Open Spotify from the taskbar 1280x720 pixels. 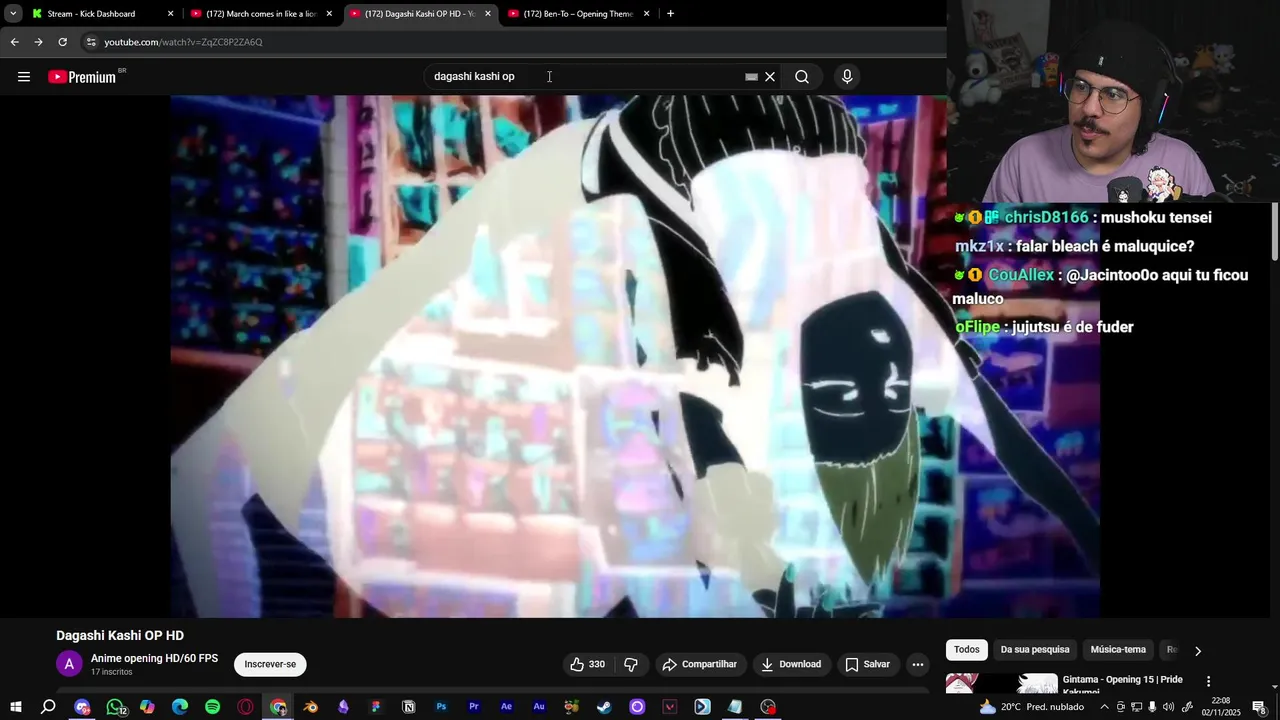point(212,707)
